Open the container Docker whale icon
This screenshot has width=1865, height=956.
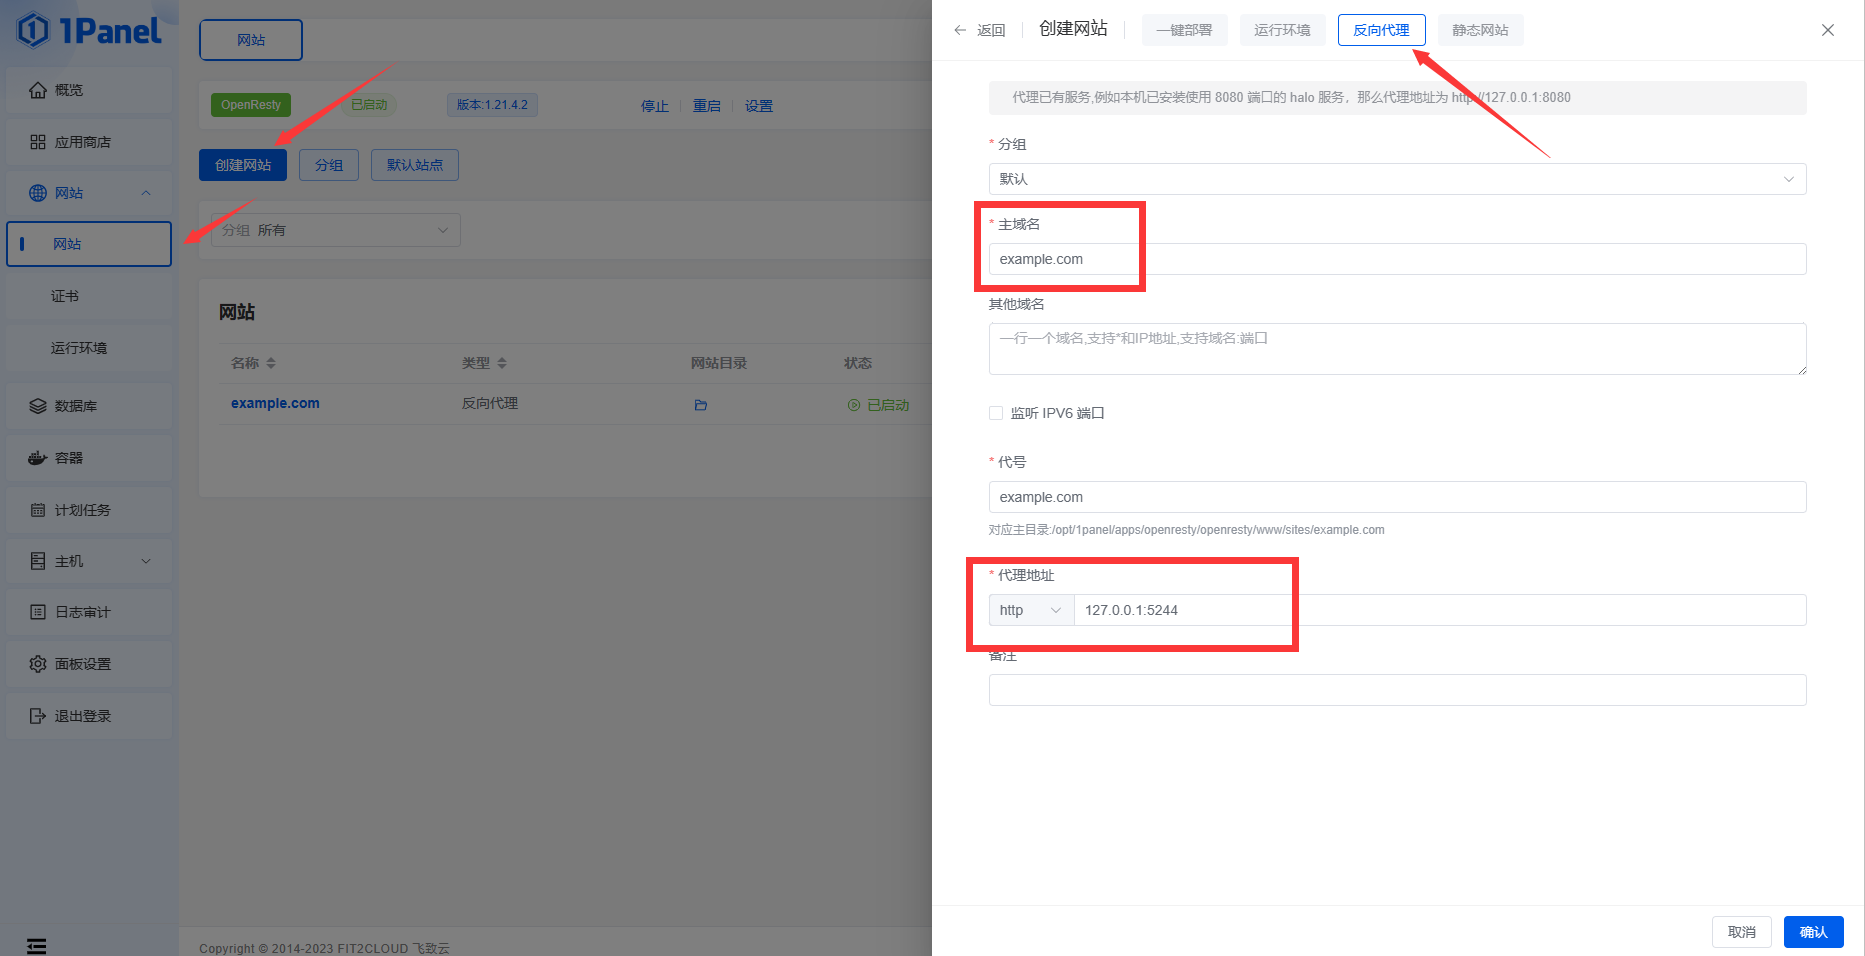[x=38, y=458]
